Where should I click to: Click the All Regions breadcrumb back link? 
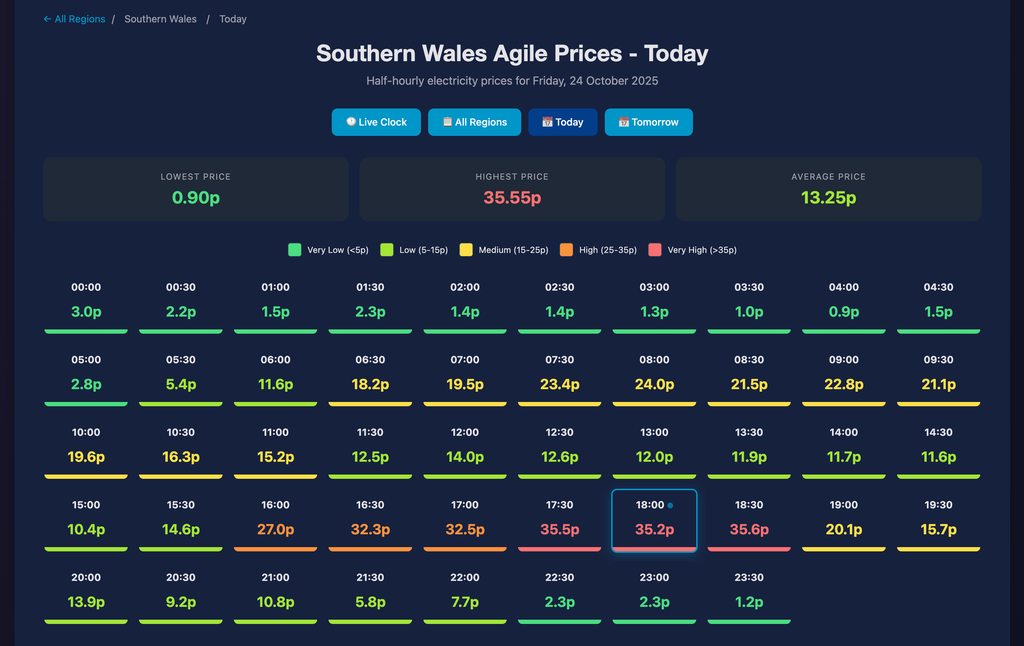pos(74,19)
